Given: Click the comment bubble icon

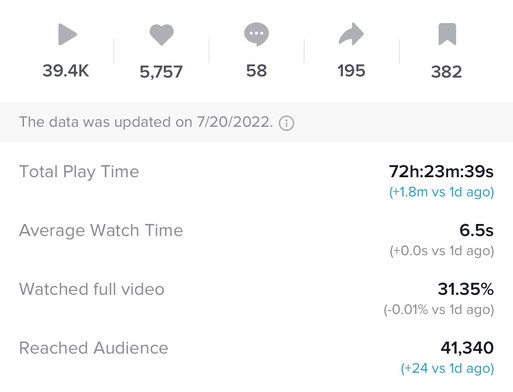Looking at the screenshot, I should [x=256, y=34].
